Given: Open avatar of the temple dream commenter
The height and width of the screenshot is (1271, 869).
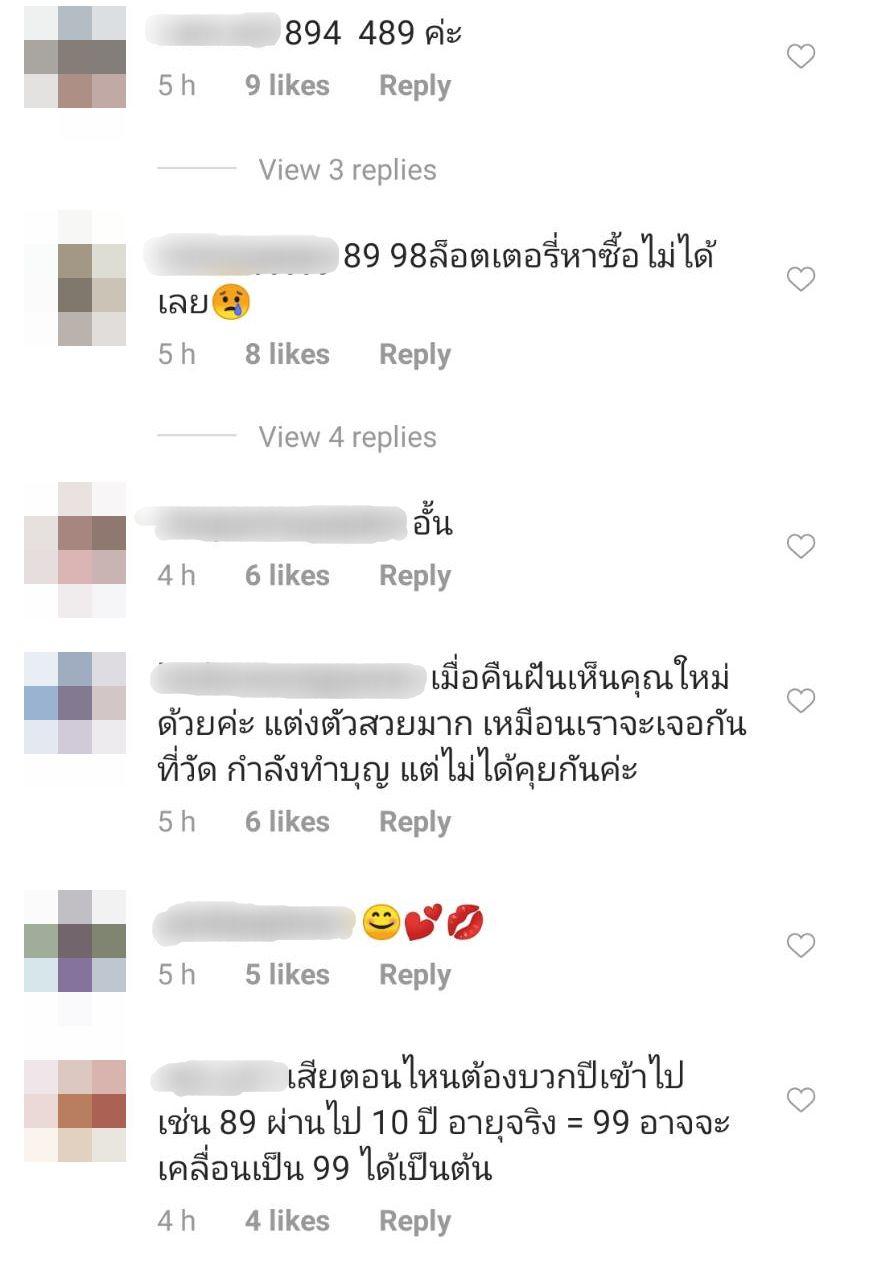Looking at the screenshot, I should 75,703.
